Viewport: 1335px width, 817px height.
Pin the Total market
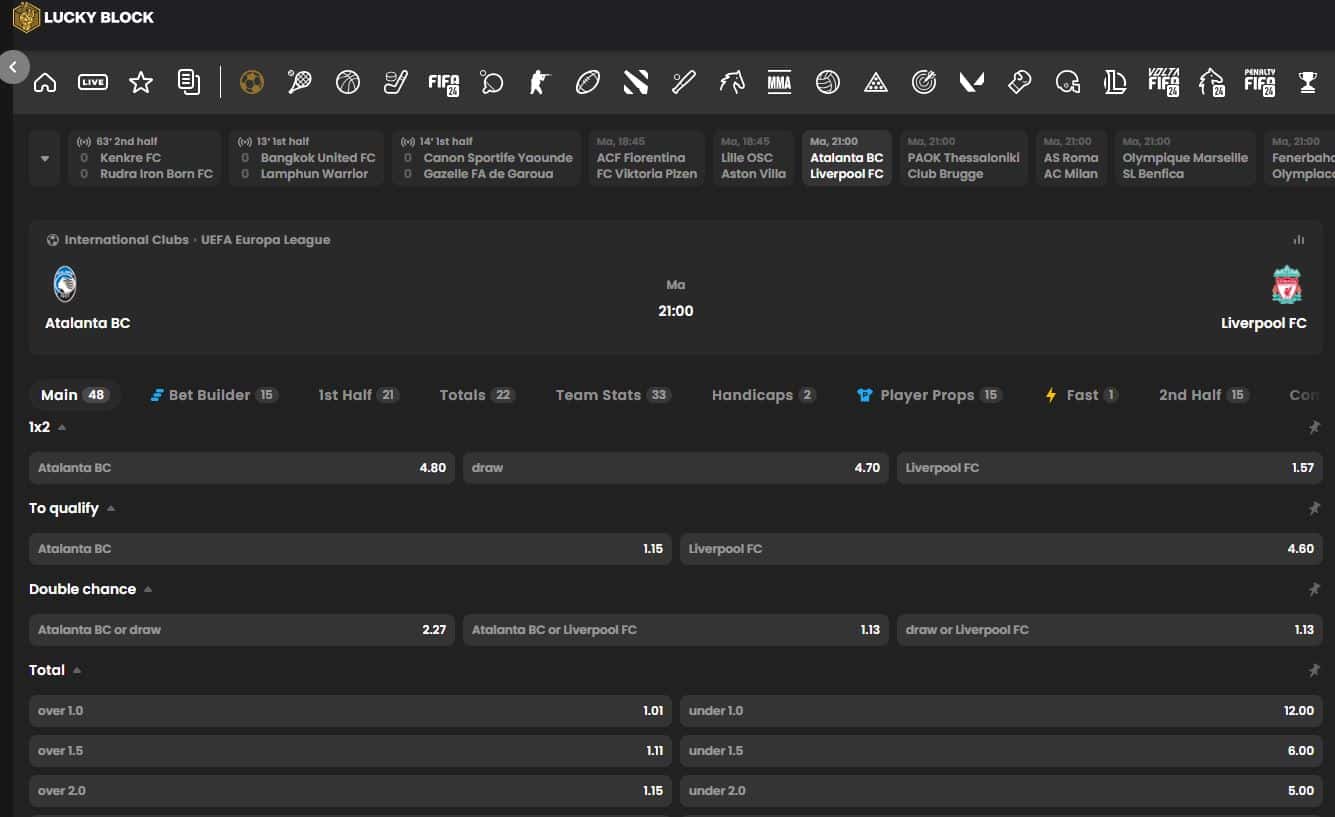click(x=1314, y=671)
